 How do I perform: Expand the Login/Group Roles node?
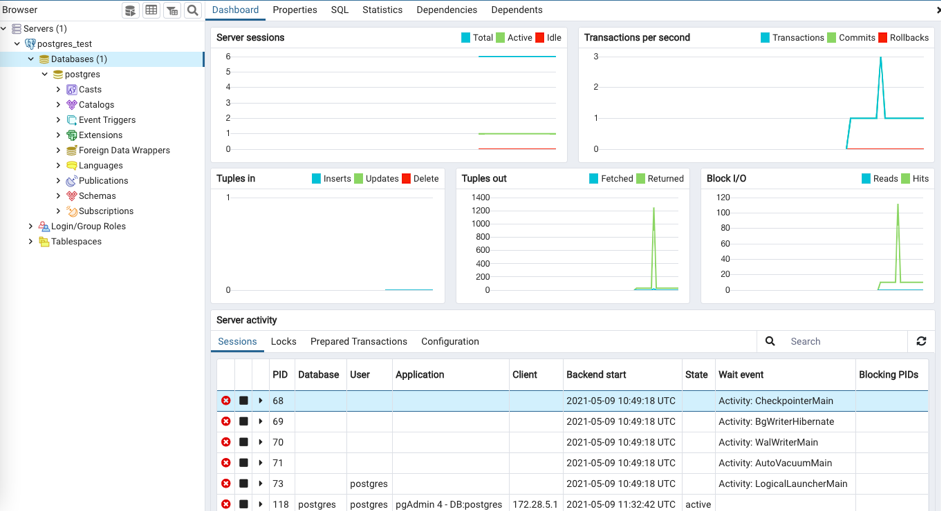click(31, 226)
